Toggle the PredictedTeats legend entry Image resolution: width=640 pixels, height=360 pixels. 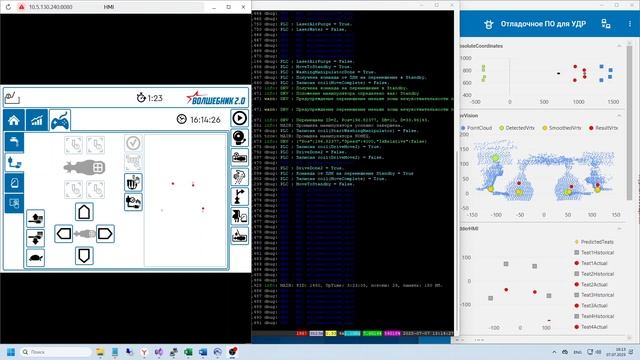594,242
